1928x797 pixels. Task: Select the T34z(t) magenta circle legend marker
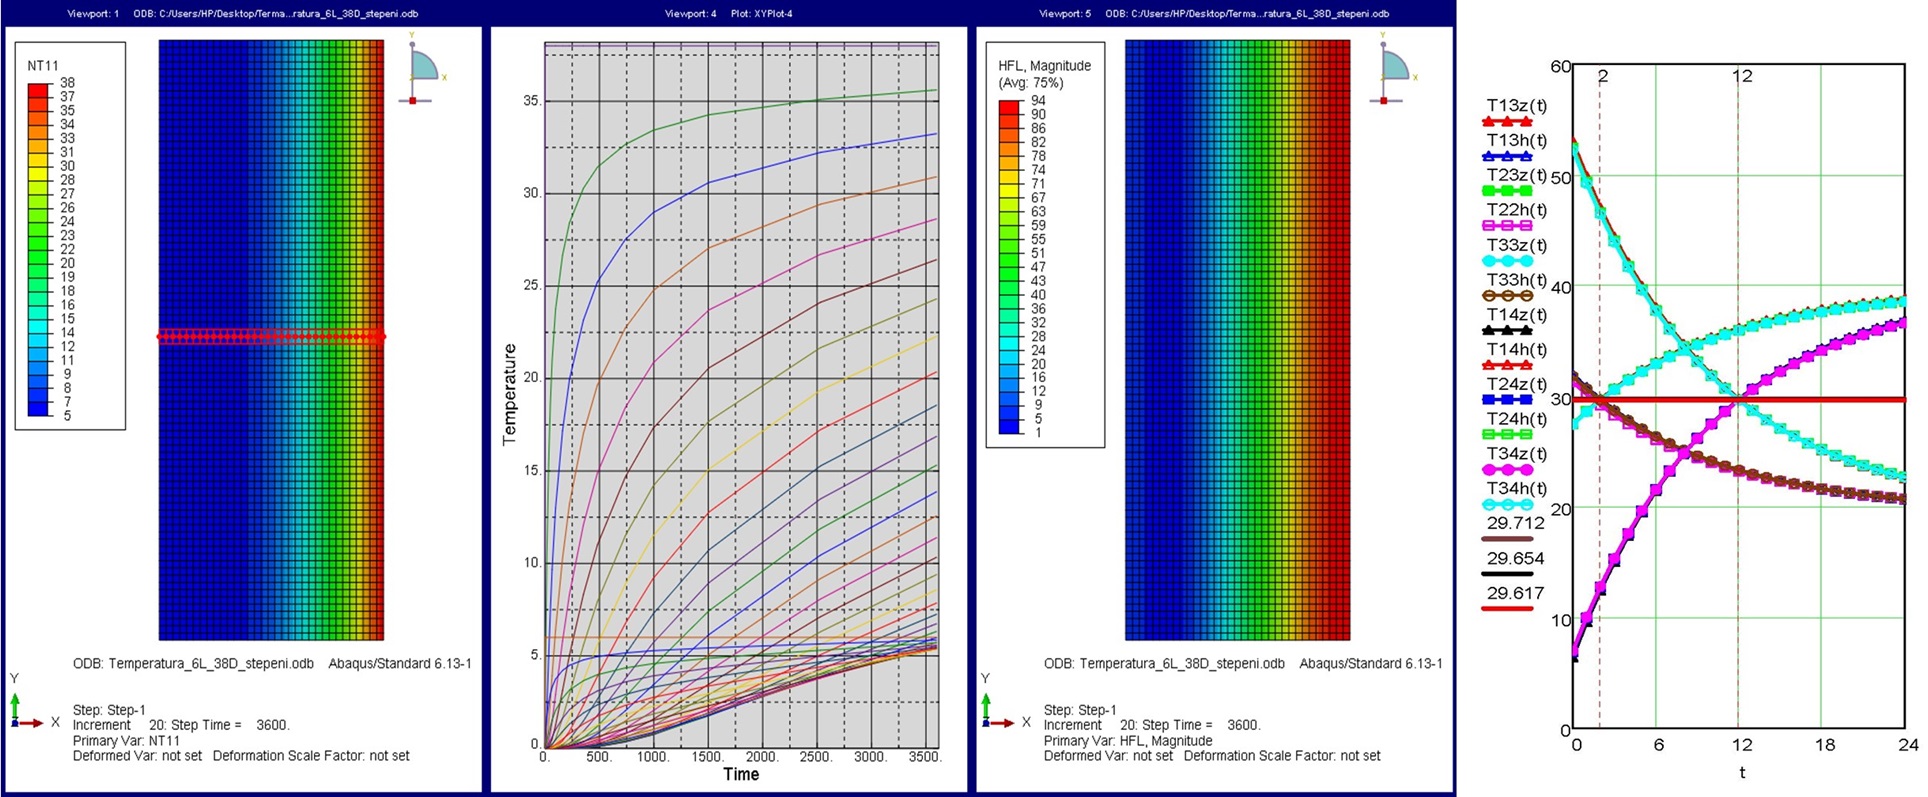[1507, 469]
